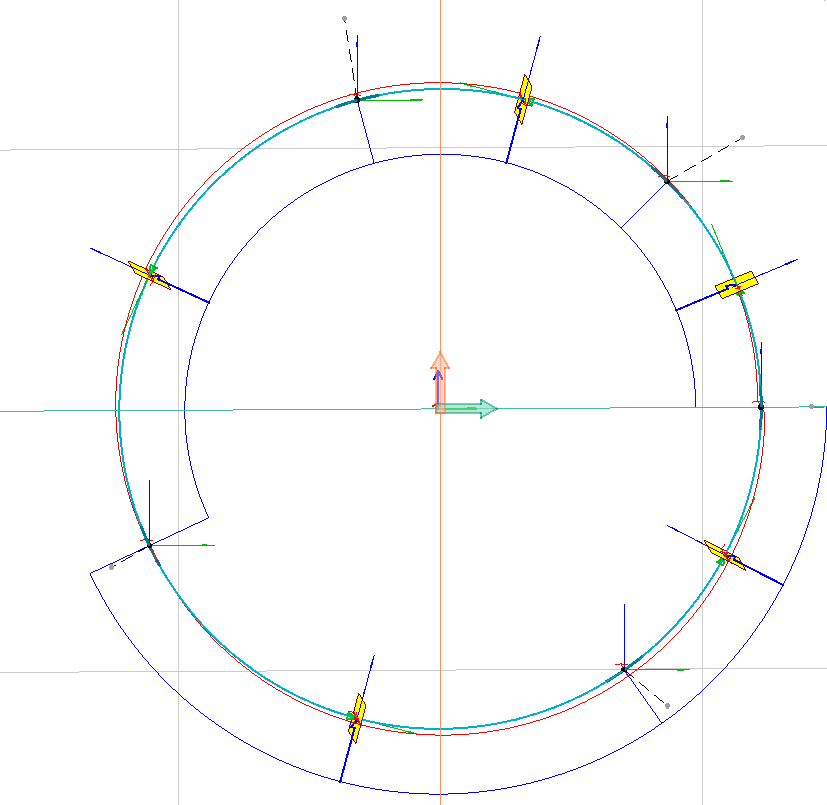This screenshot has height=805, width=827.
Task: Select black point on circle at lower left
Action: pyautogui.click(x=149, y=545)
